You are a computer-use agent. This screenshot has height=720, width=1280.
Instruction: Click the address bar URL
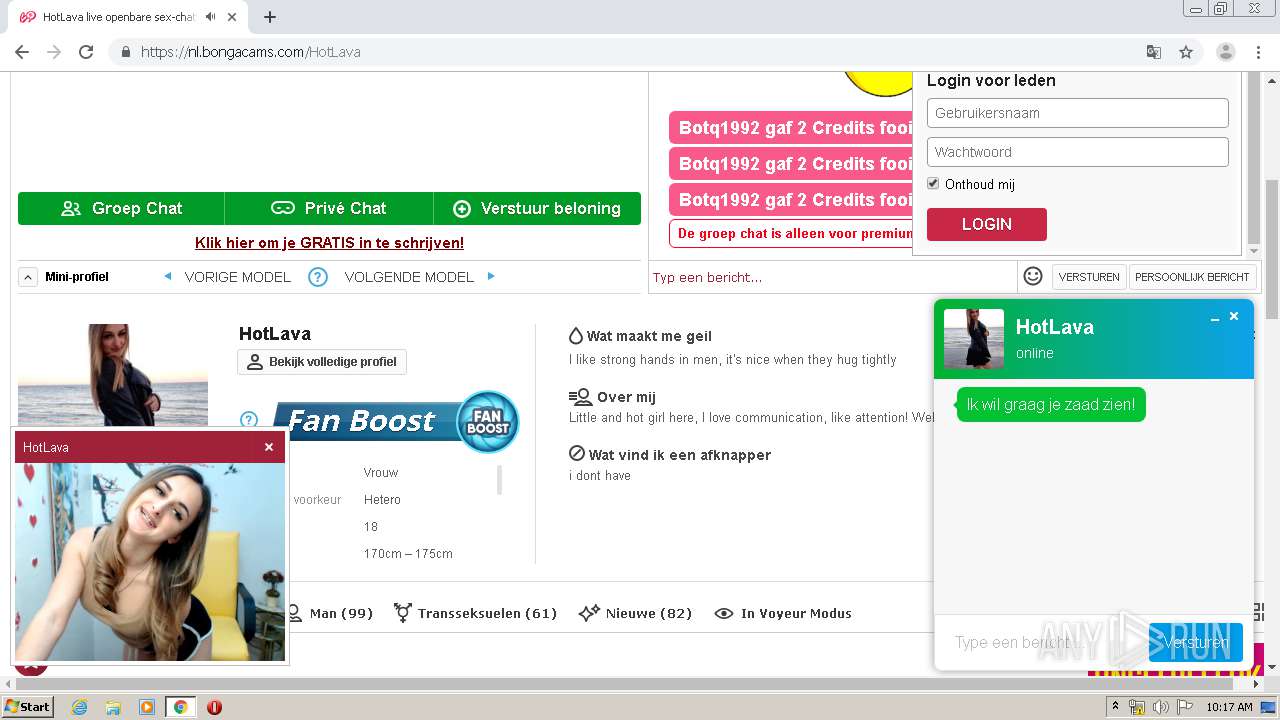250,52
